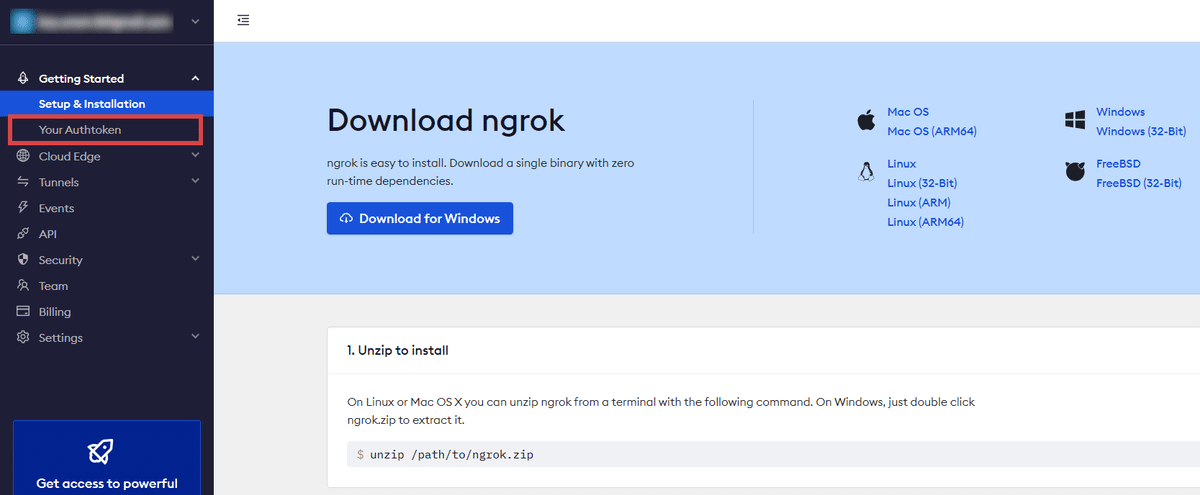Image resolution: width=1200 pixels, height=495 pixels.
Task: Go to the API page
Action: point(107,234)
